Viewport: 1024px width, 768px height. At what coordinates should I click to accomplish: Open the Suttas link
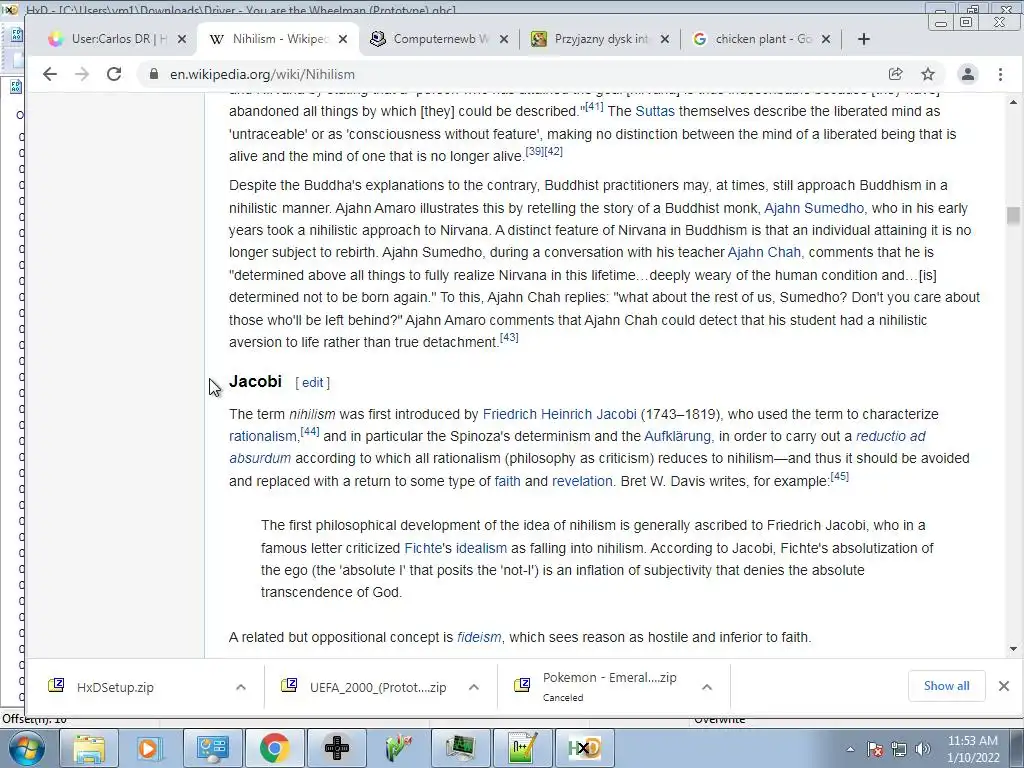(655, 111)
